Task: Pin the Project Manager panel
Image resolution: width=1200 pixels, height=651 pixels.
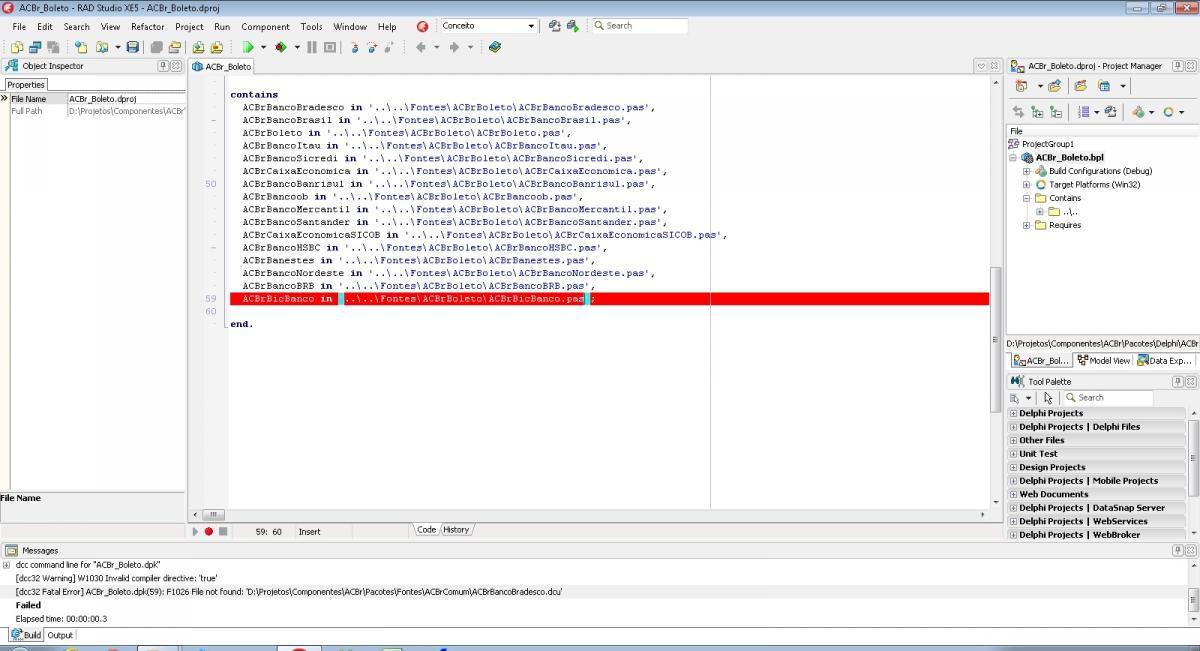Action: pyautogui.click(x=1177, y=66)
